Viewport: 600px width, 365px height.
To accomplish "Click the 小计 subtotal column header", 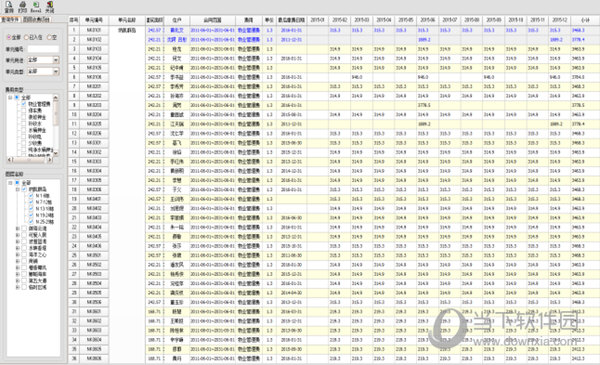I will [x=585, y=20].
